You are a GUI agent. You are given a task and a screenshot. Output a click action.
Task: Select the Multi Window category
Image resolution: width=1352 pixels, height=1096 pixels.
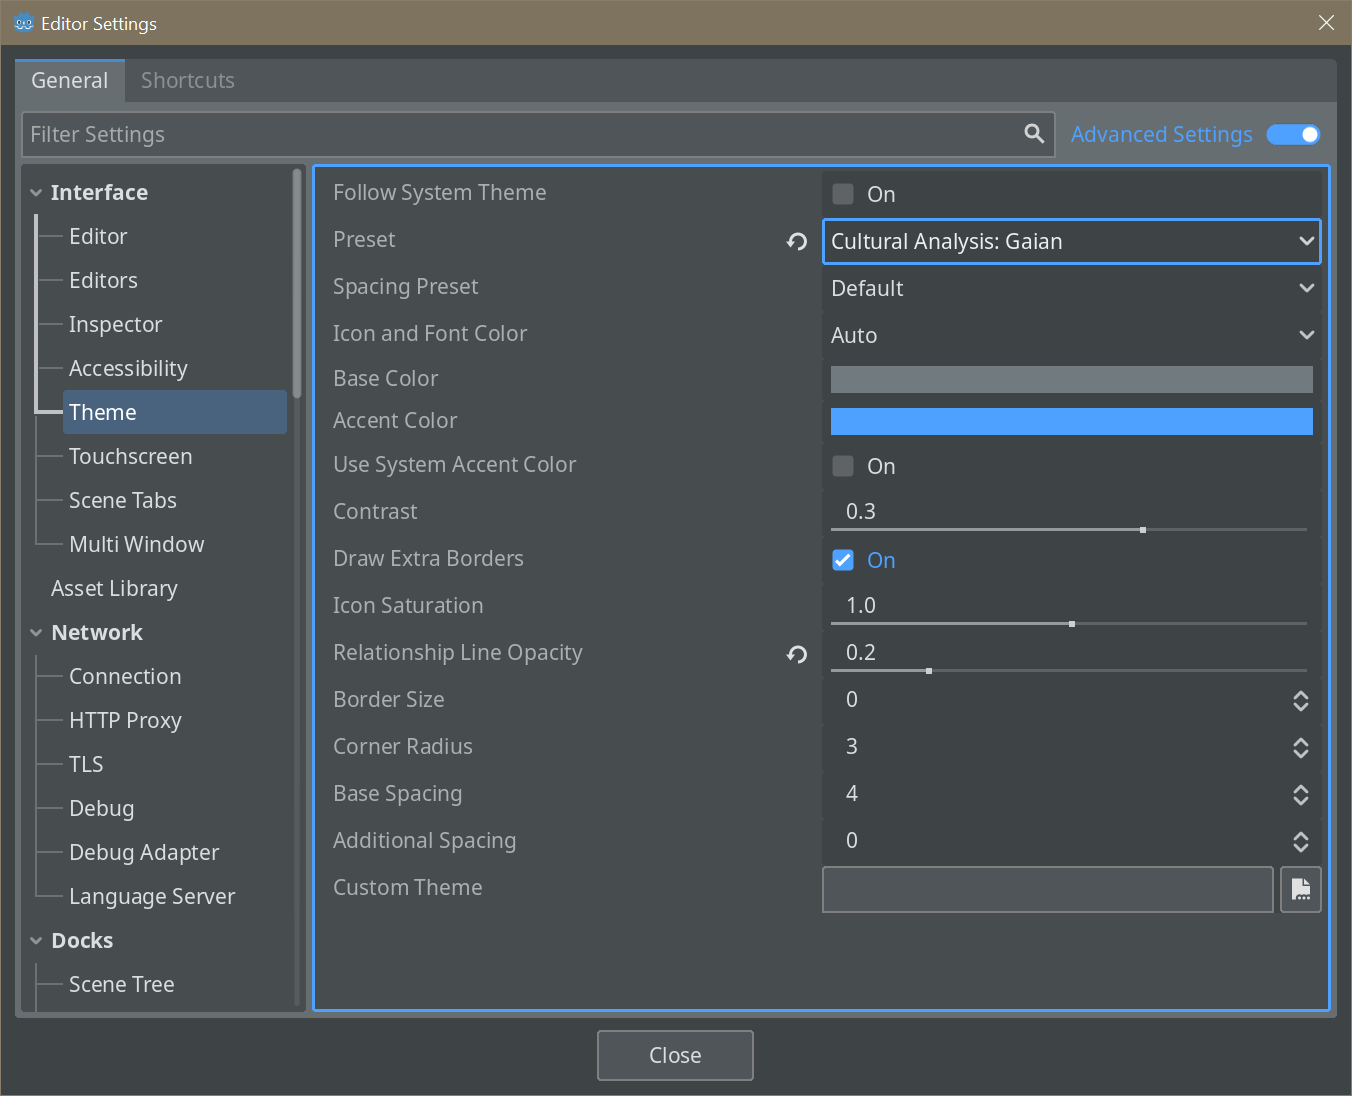pos(137,544)
